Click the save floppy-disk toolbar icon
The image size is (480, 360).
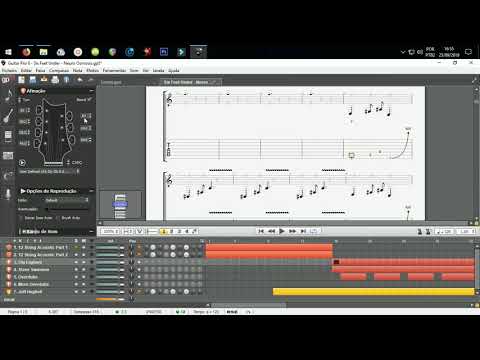coord(33,80)
